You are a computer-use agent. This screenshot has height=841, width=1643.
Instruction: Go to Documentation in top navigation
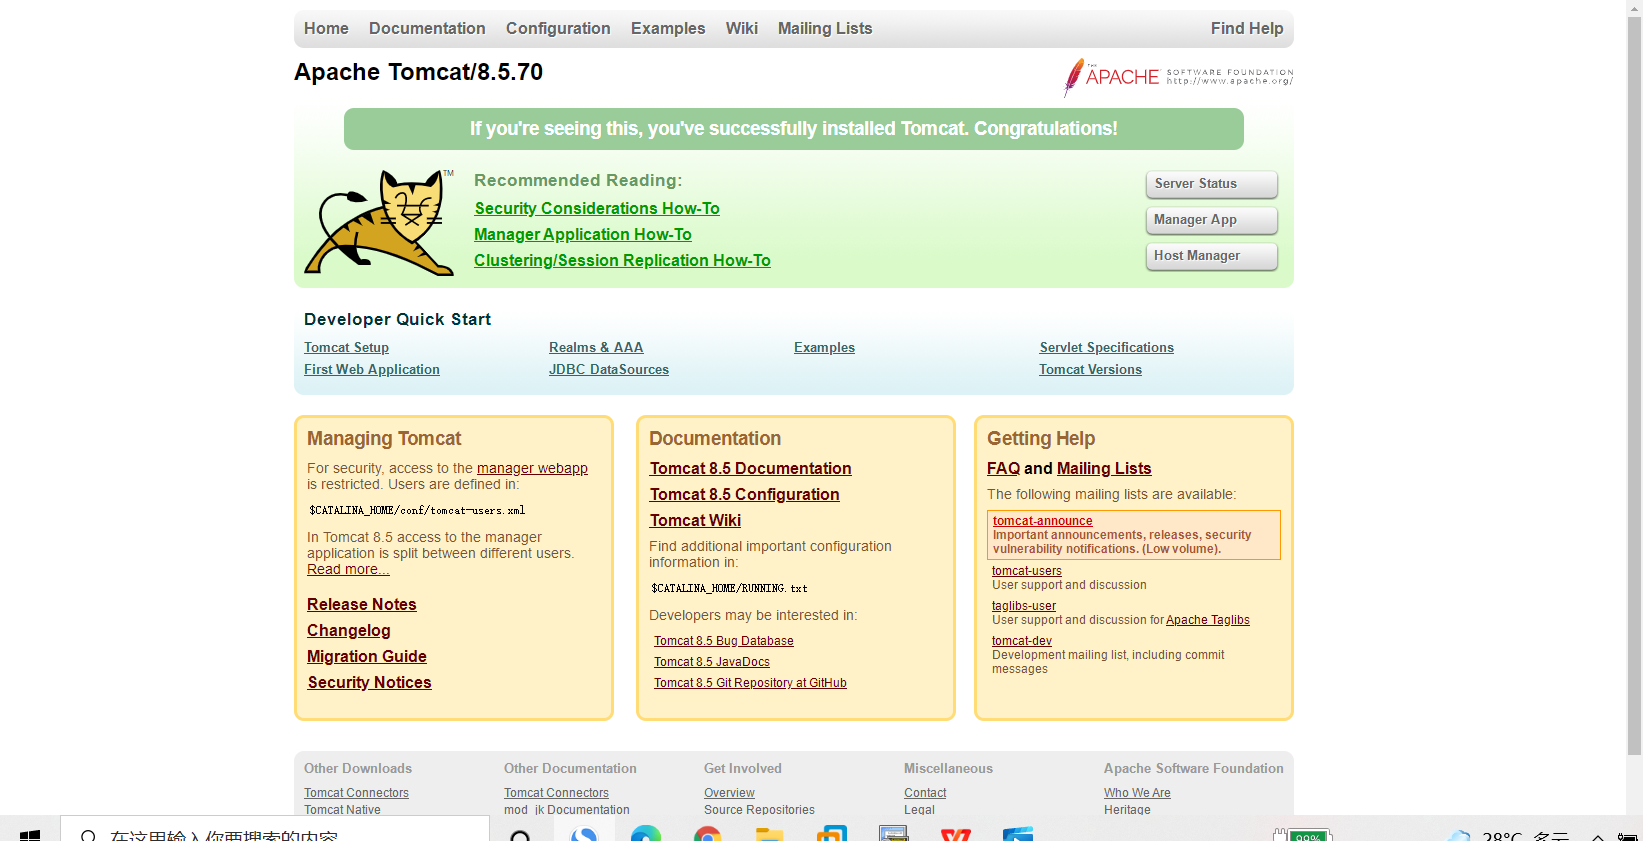(x=427, y=28)
